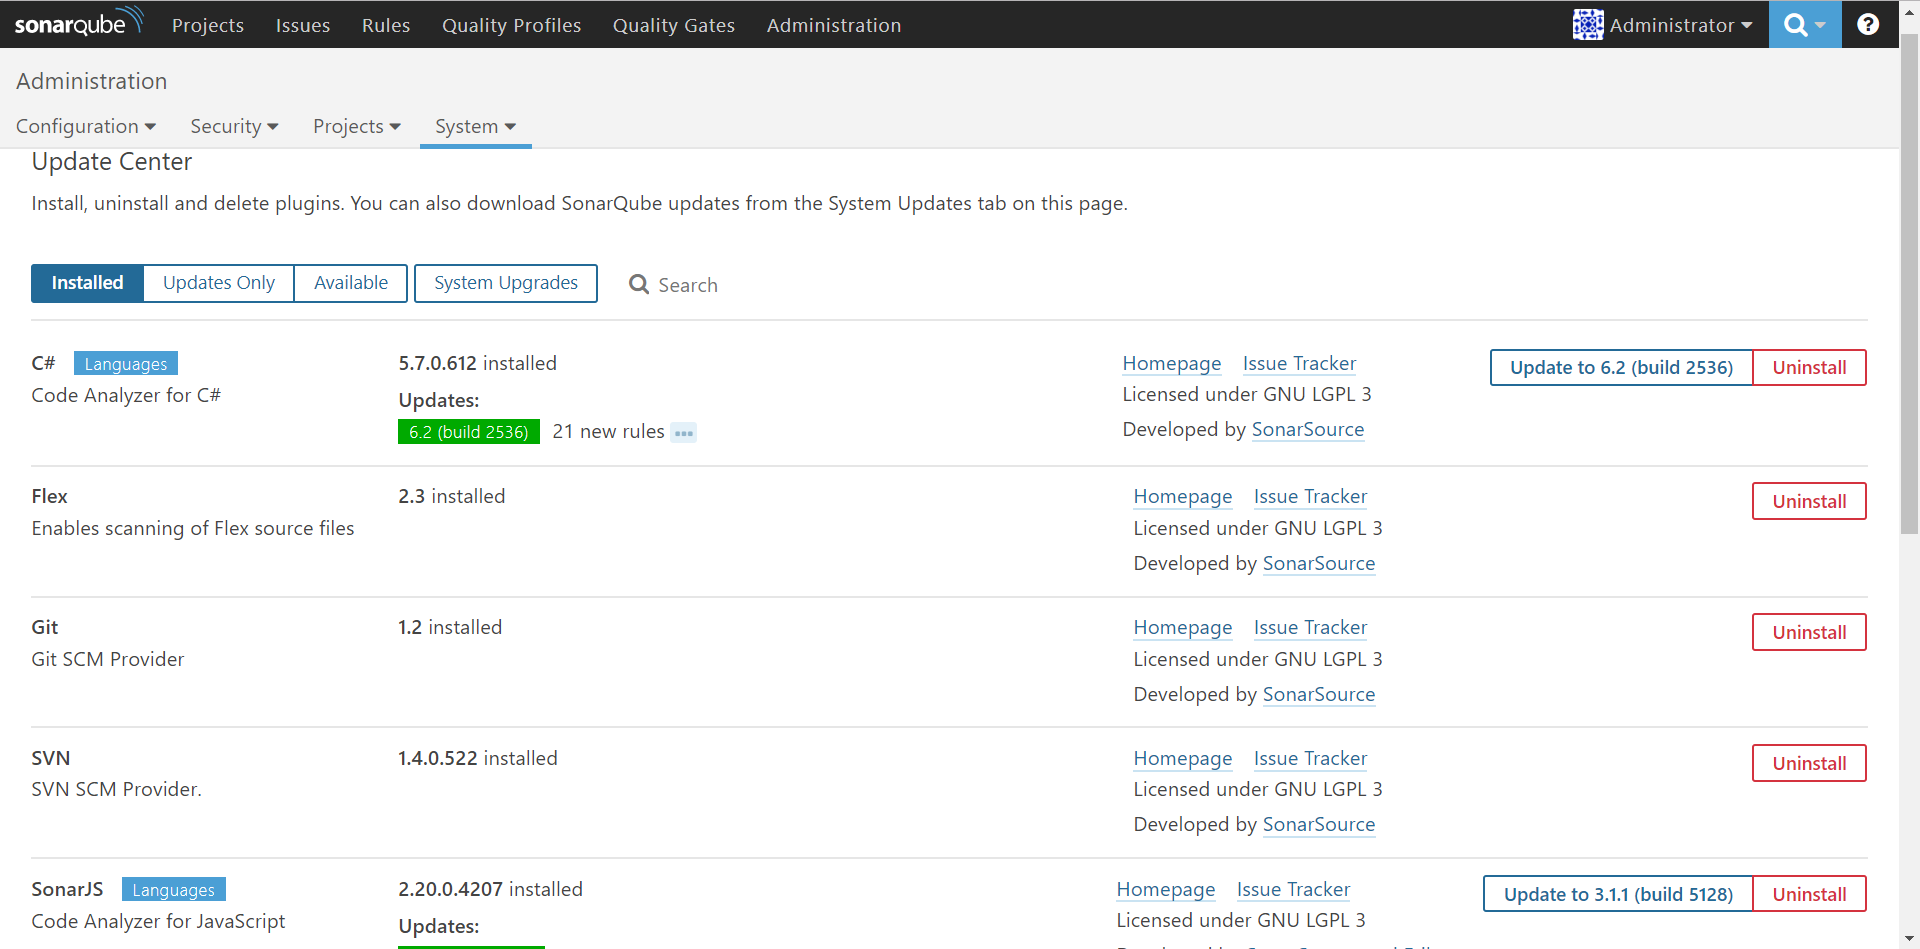Select the Installed filter tab

coord(87,283)
